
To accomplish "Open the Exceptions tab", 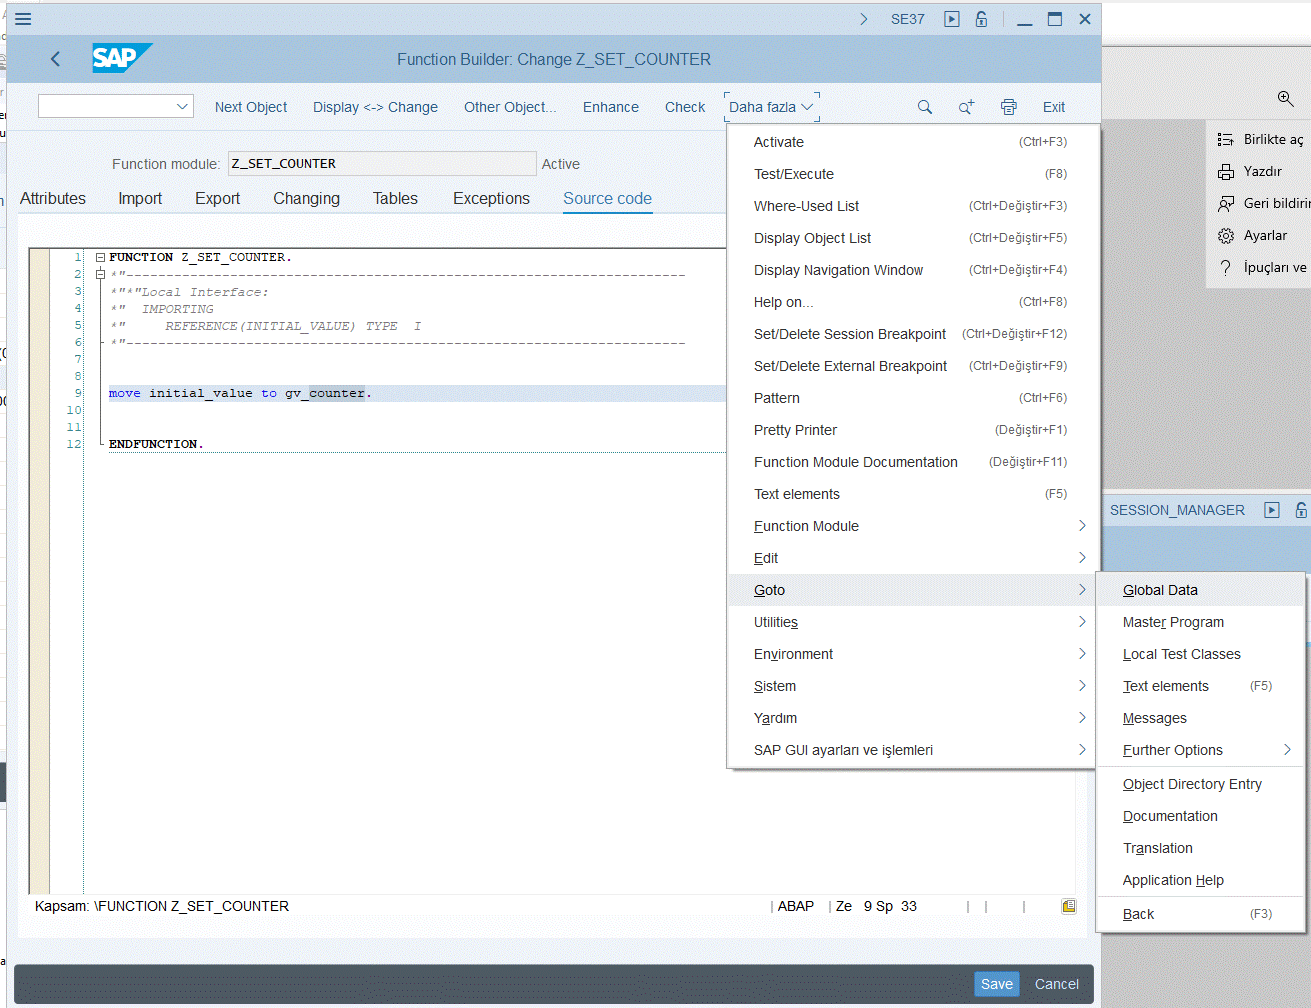I will (491, 198).
